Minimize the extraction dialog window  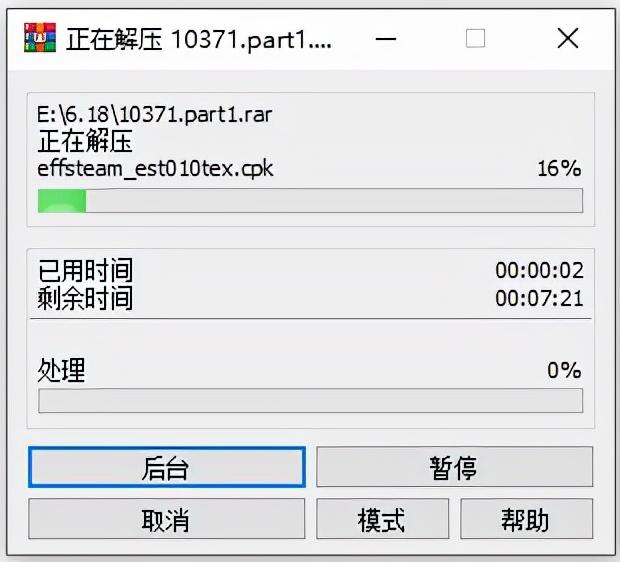click(386, 39)
